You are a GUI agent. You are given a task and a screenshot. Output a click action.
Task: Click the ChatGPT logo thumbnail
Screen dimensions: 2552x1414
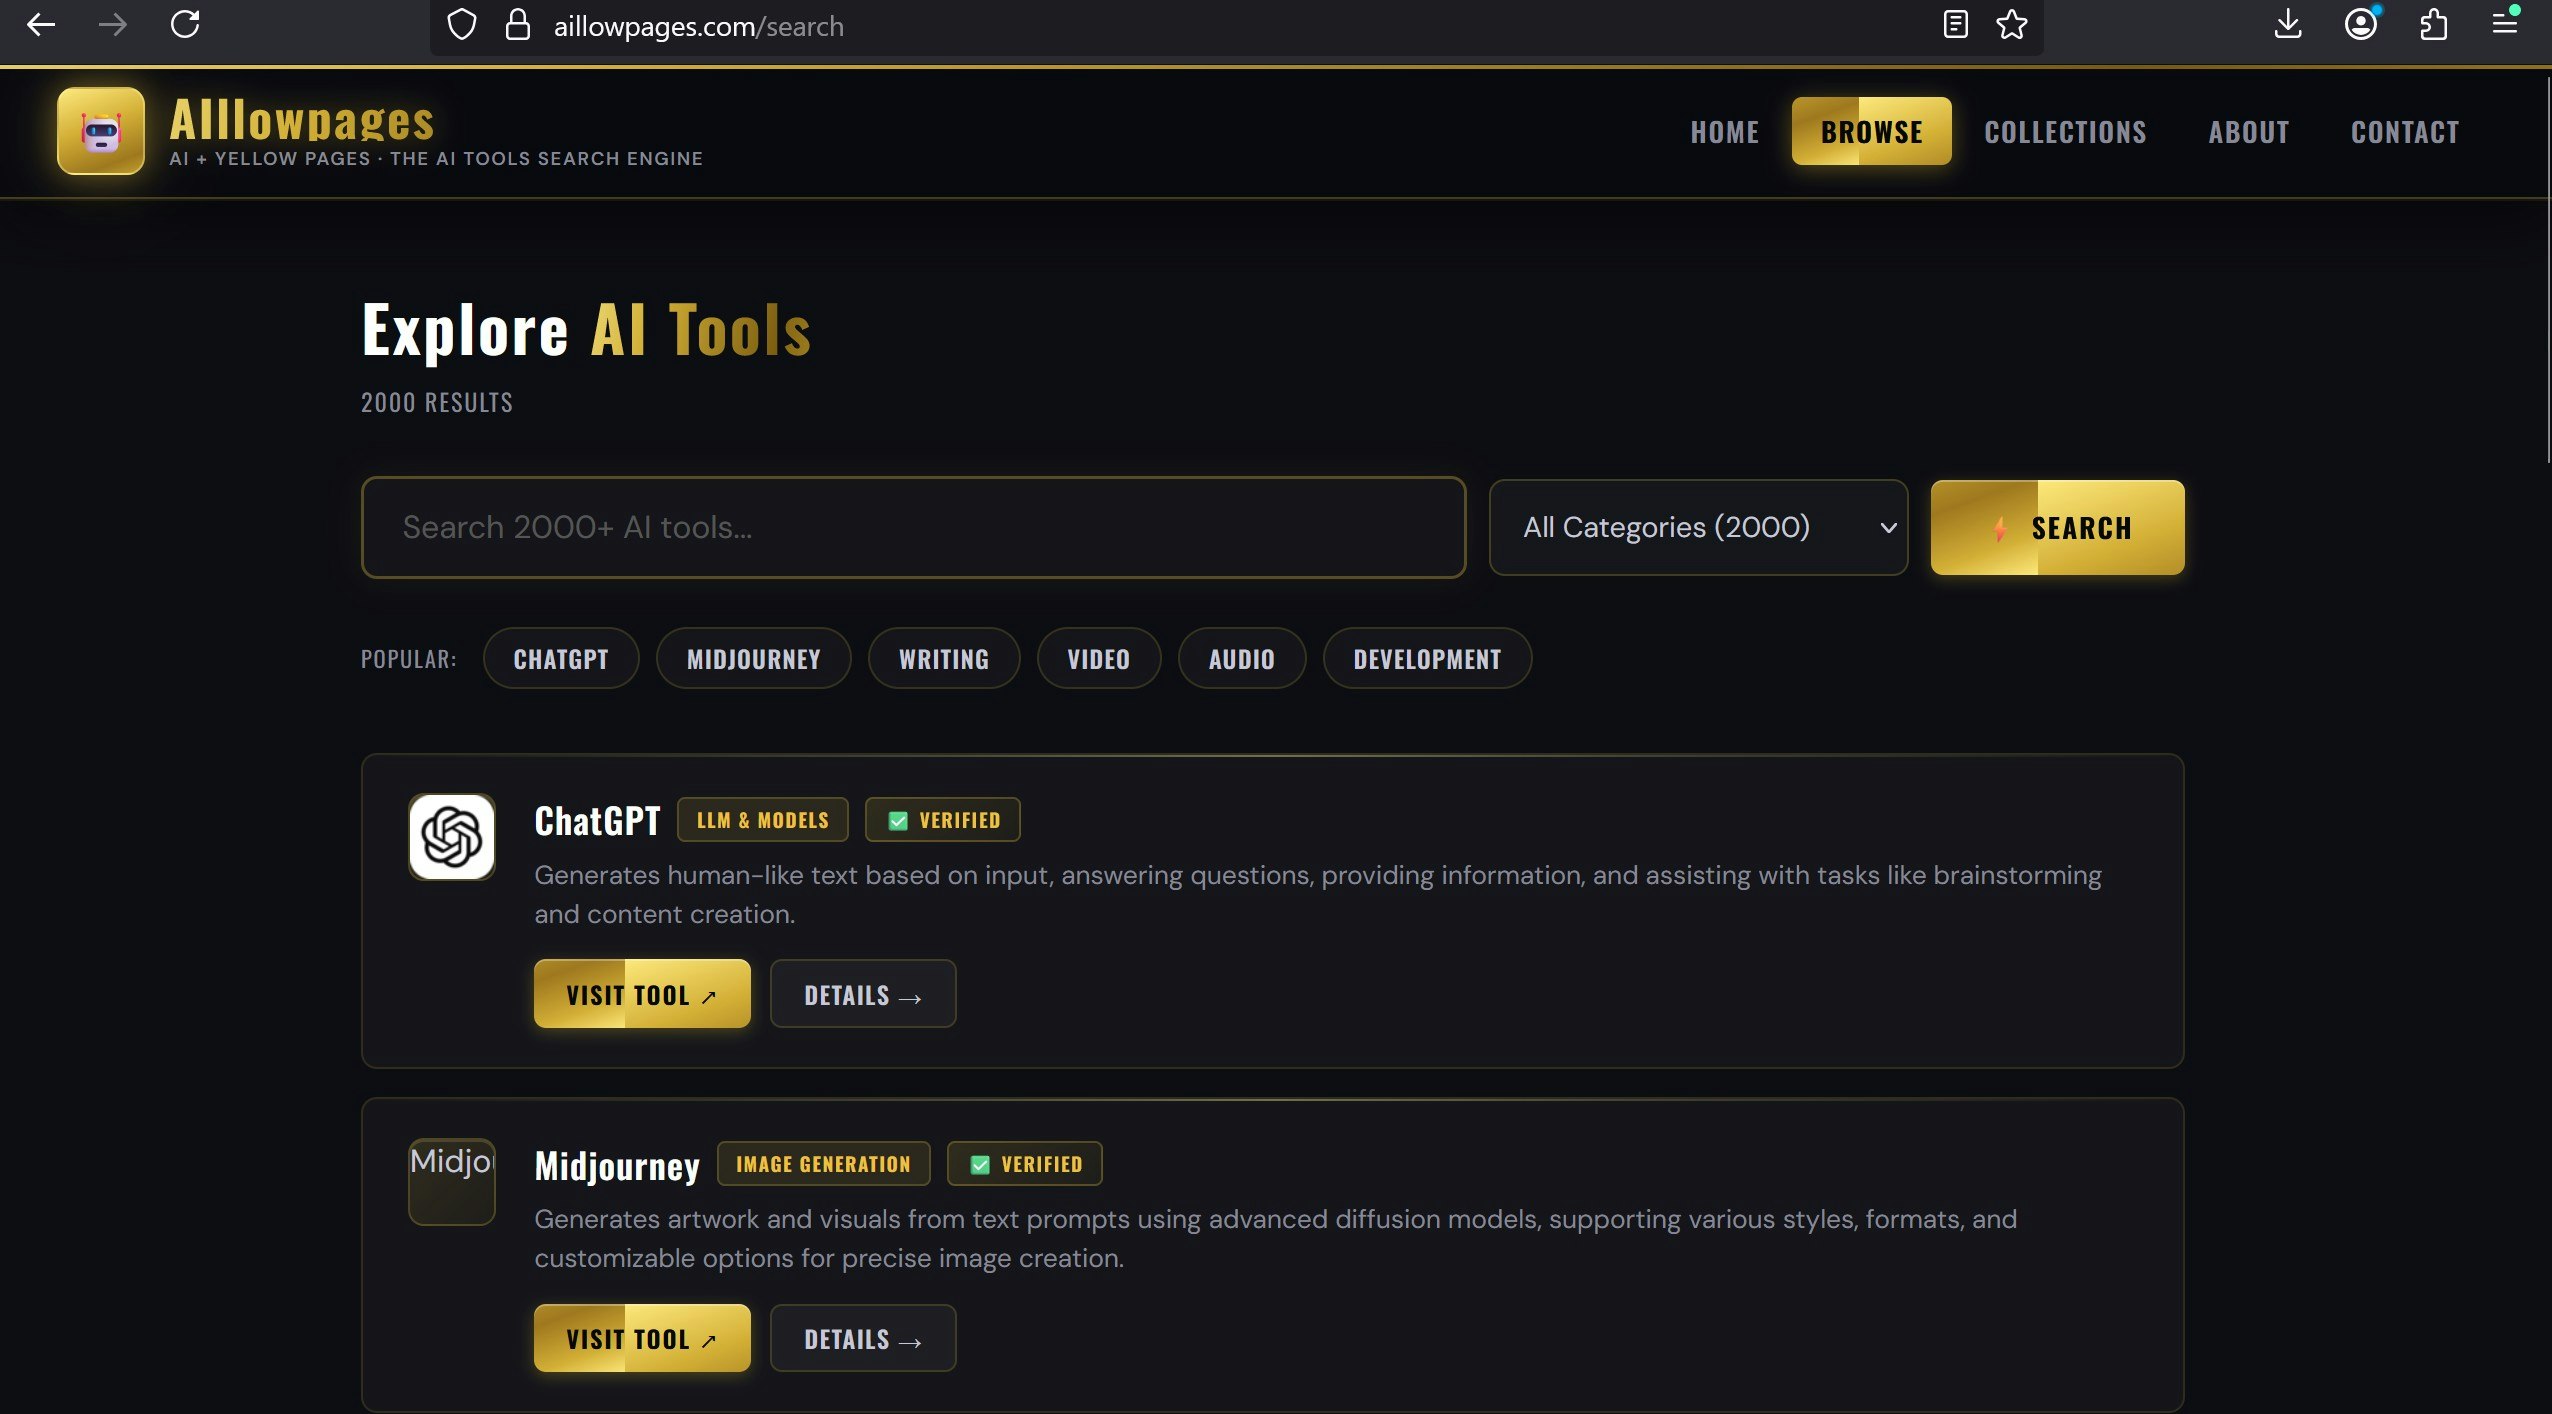[452, 837]
